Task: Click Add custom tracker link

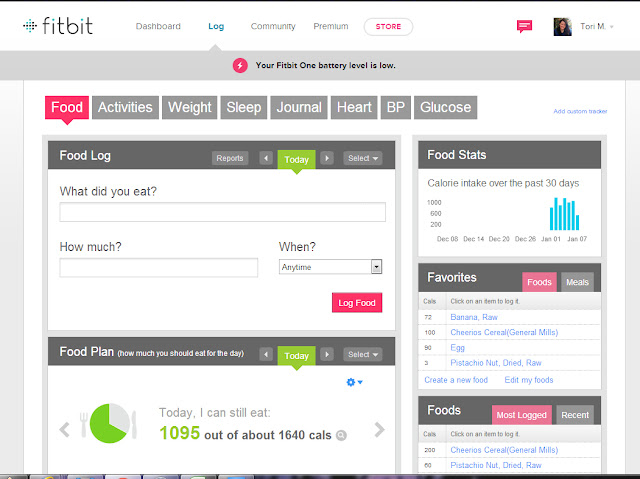Action: tap(580, 111)
